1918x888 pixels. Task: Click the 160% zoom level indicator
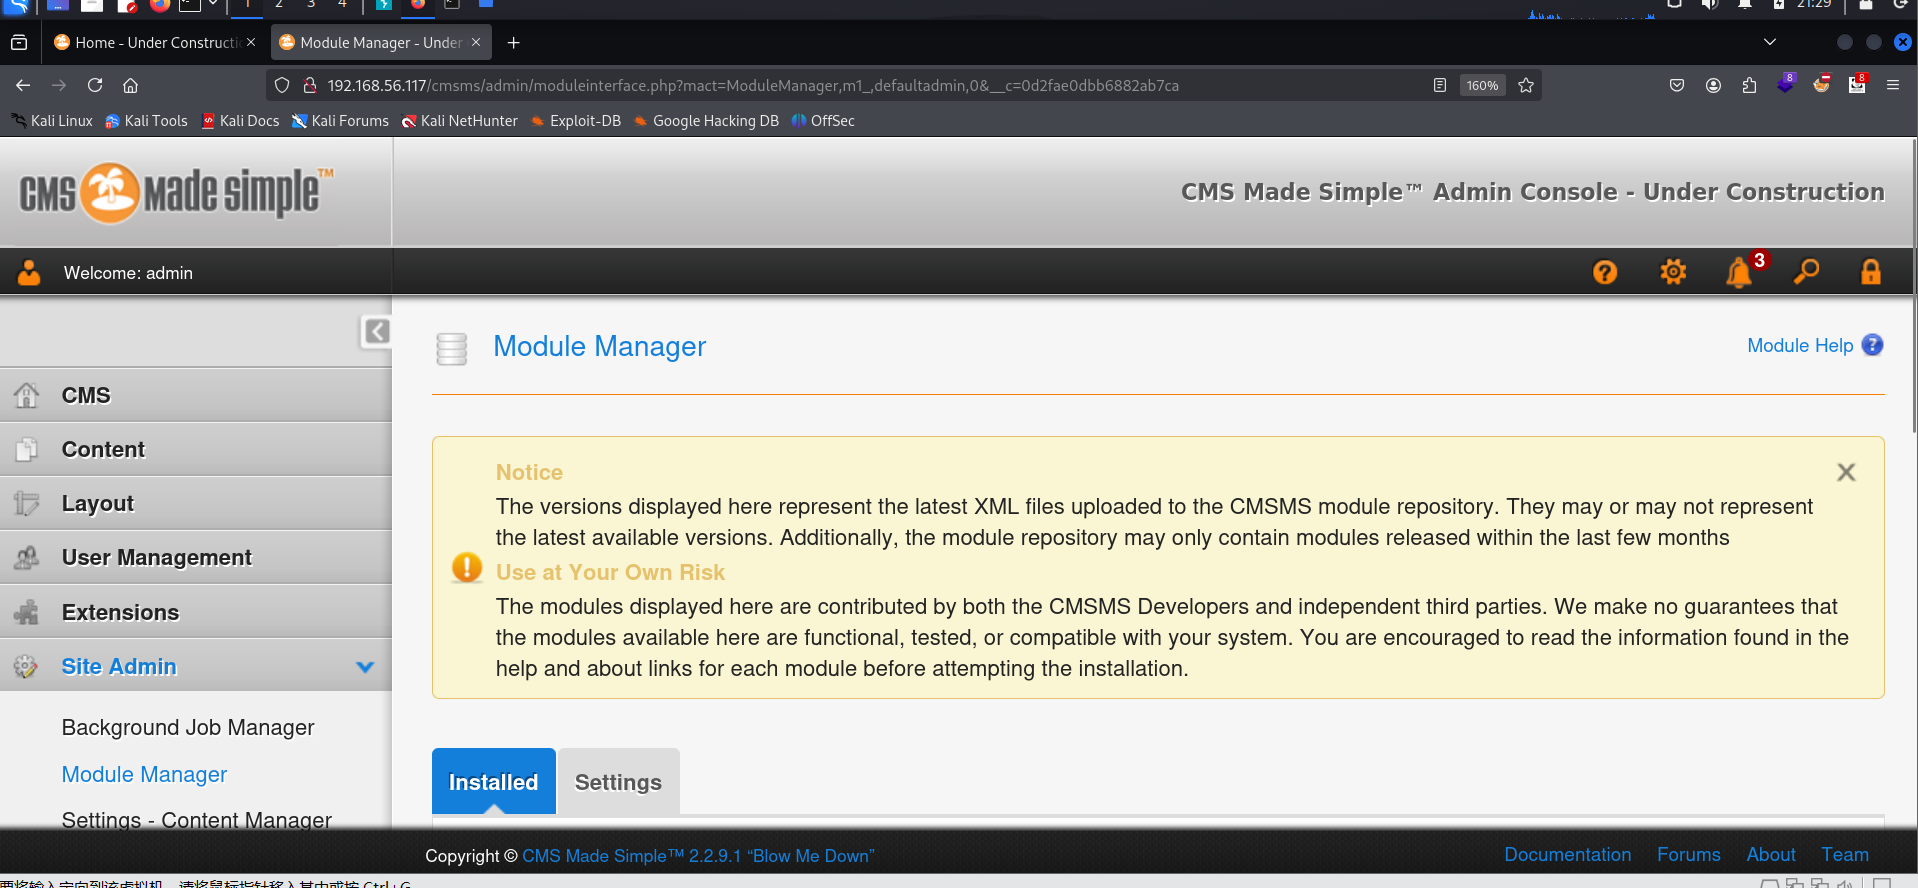[x=1482, y=85]
